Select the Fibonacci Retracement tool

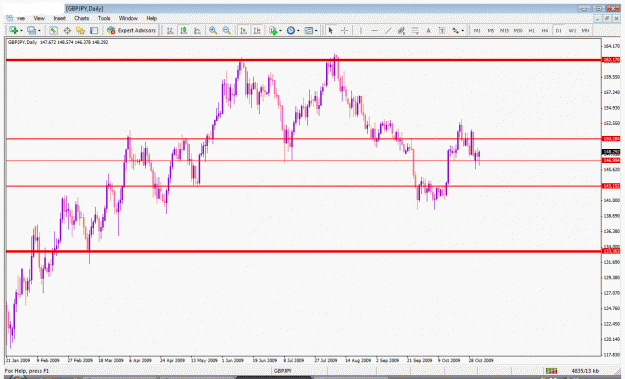[x=415, y=30]
